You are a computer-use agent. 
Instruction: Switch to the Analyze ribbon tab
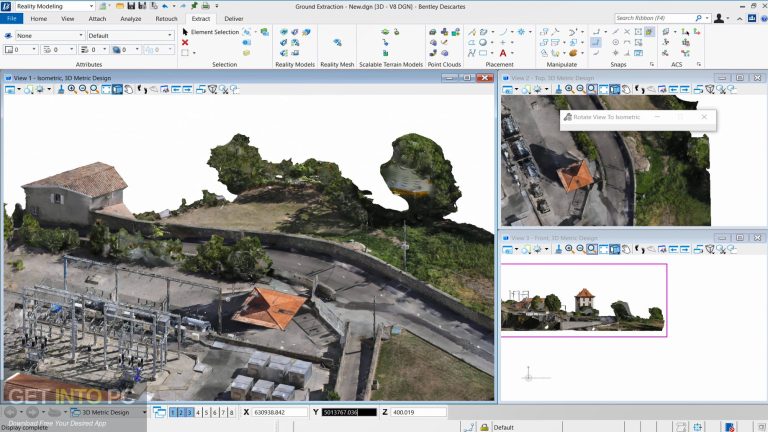pyautogui.click(x=130, y=18)
